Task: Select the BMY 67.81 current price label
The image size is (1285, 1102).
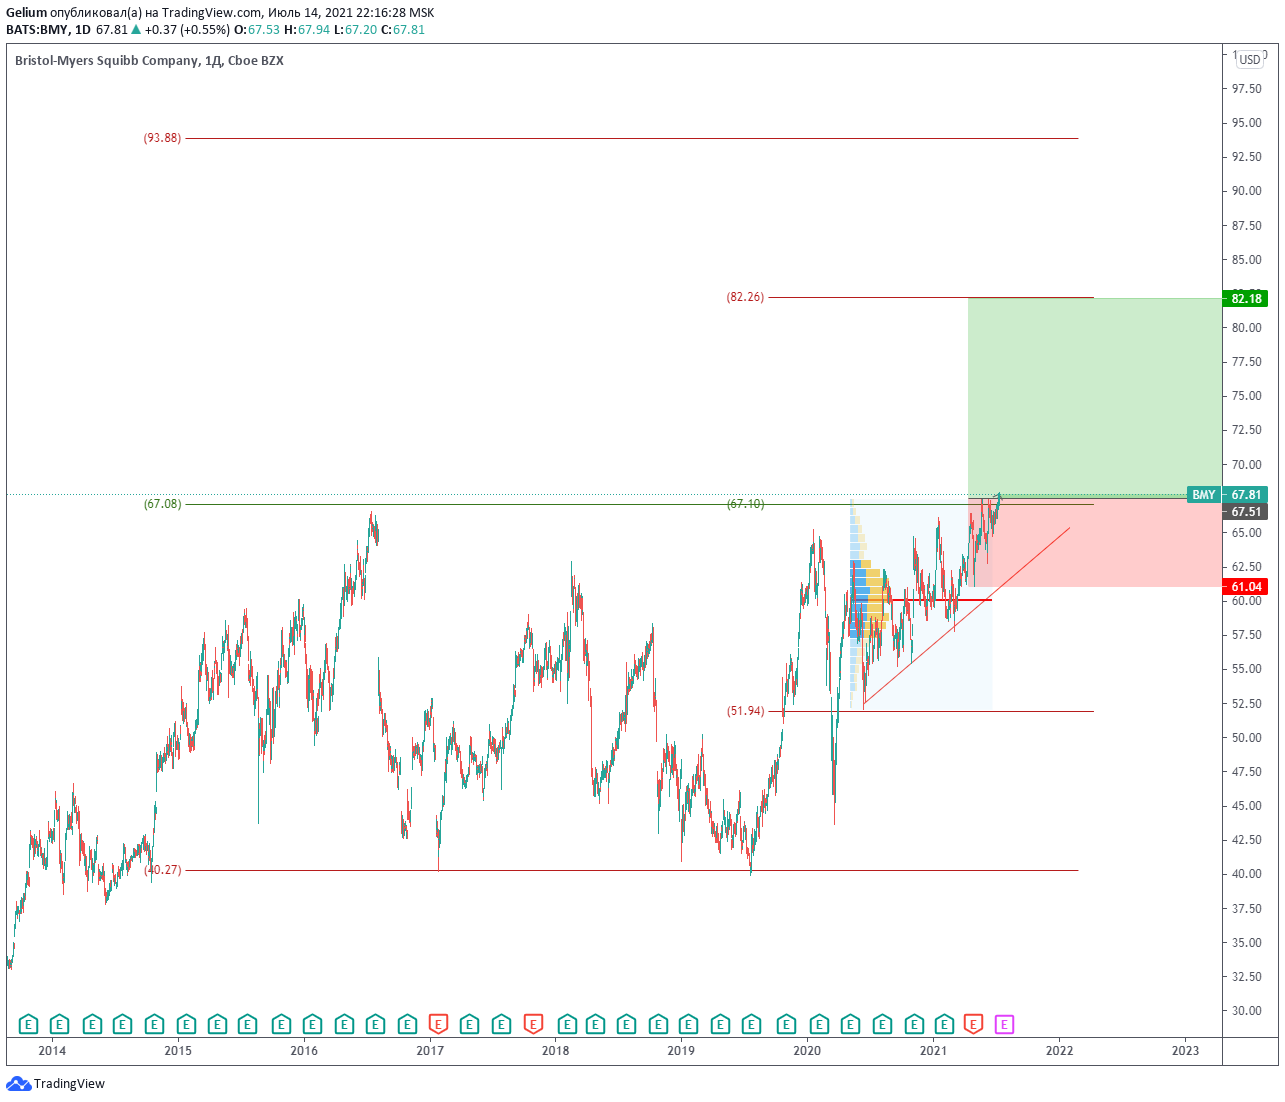Action: coord(1228,495)
